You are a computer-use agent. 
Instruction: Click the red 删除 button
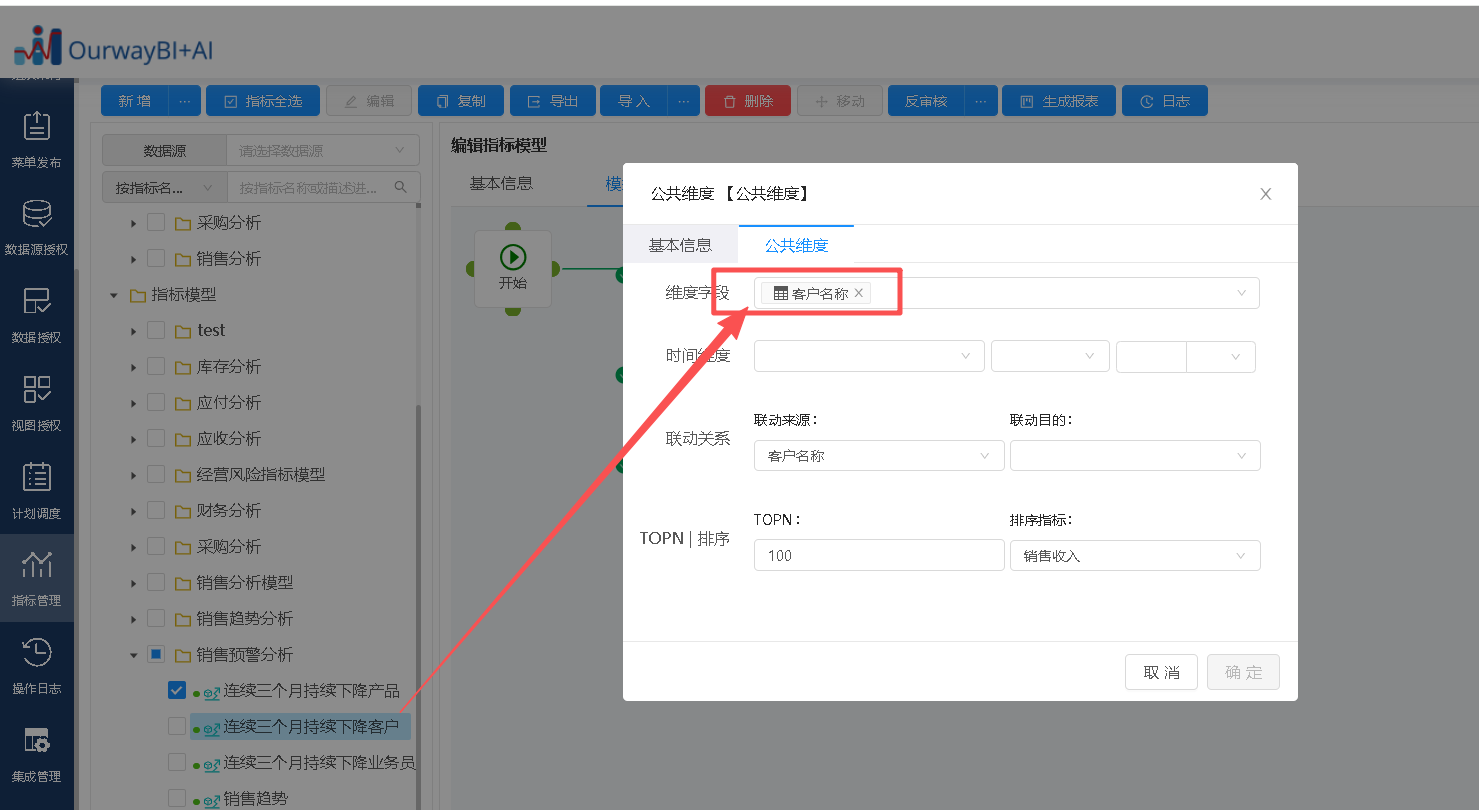pos(747,101)
